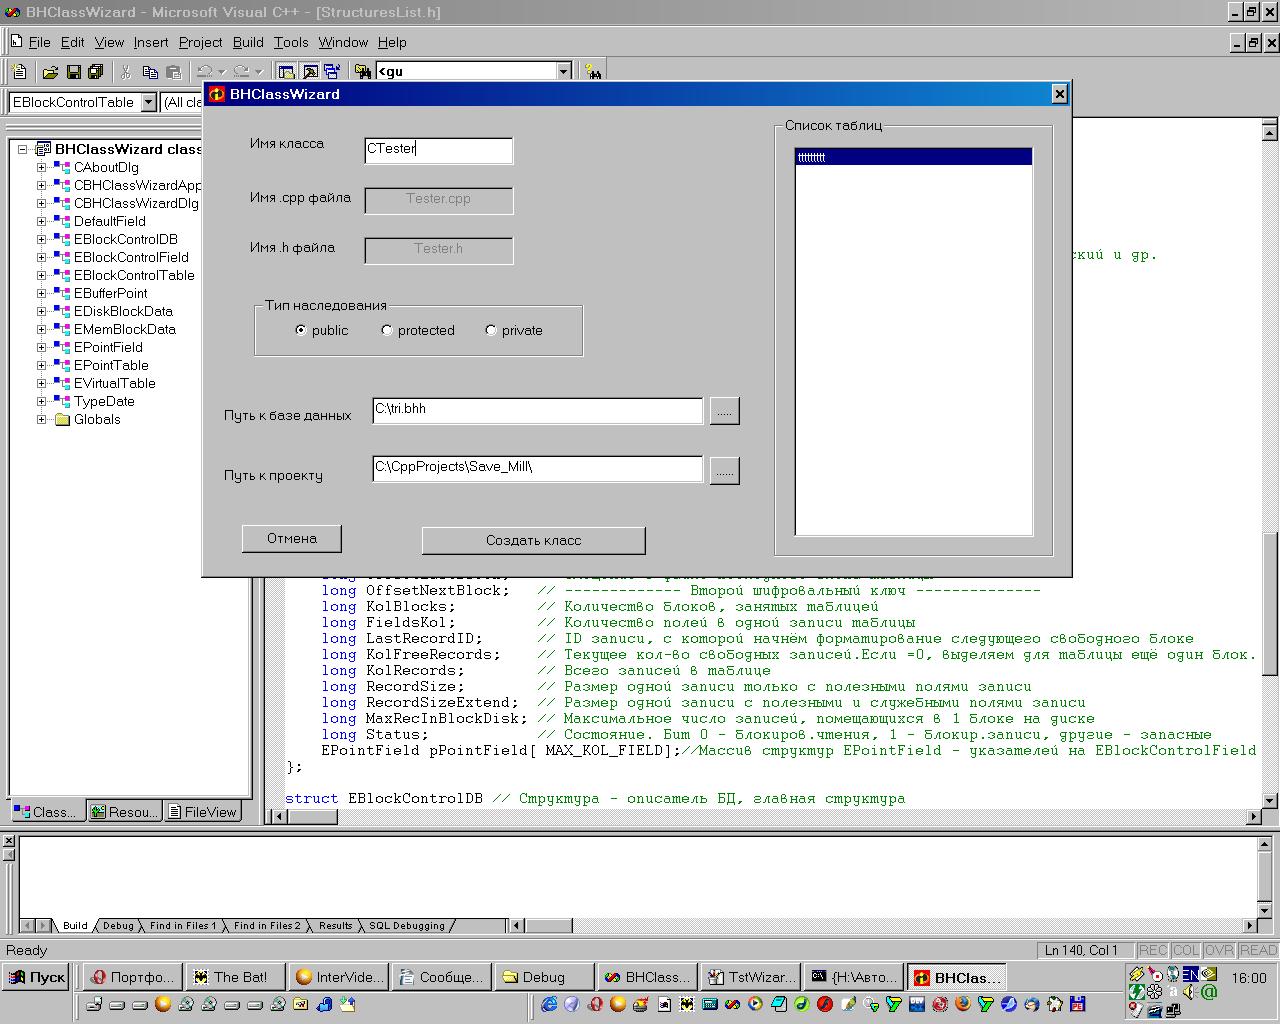Image resolution: width=1280 pixels, height=1024 pixels.
Task: Toggle the Workspace window icon
Action: (x=286, y=72)
